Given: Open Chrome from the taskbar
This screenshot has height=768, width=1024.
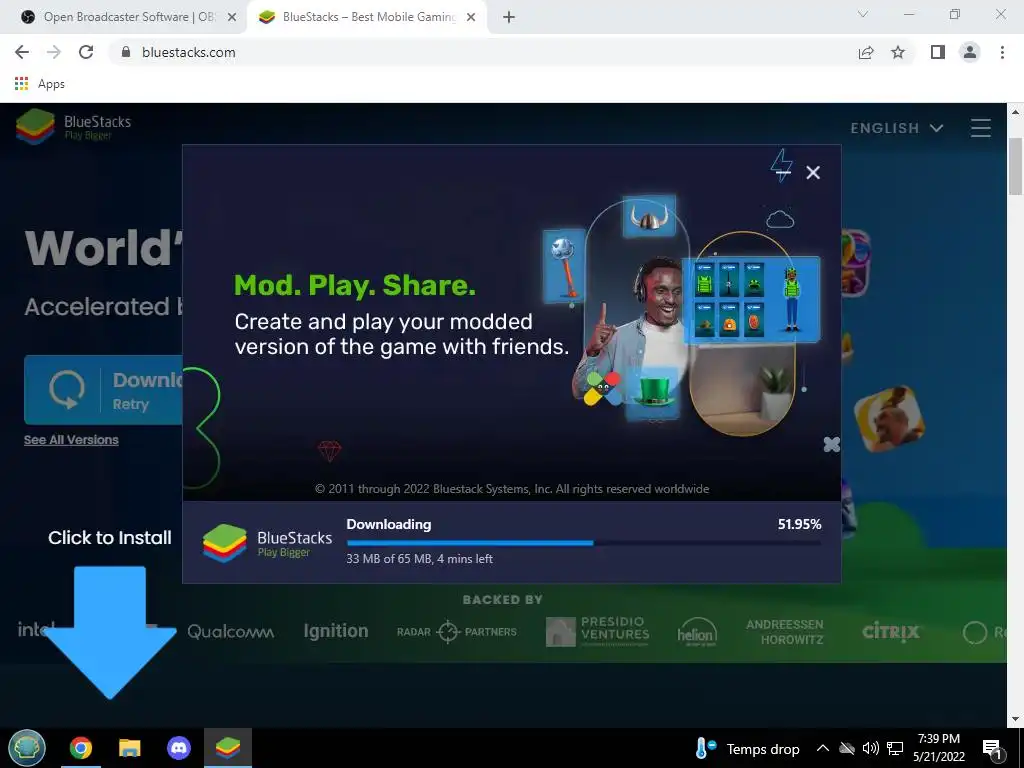Looking at the screenshot, I should click(81, 748).
